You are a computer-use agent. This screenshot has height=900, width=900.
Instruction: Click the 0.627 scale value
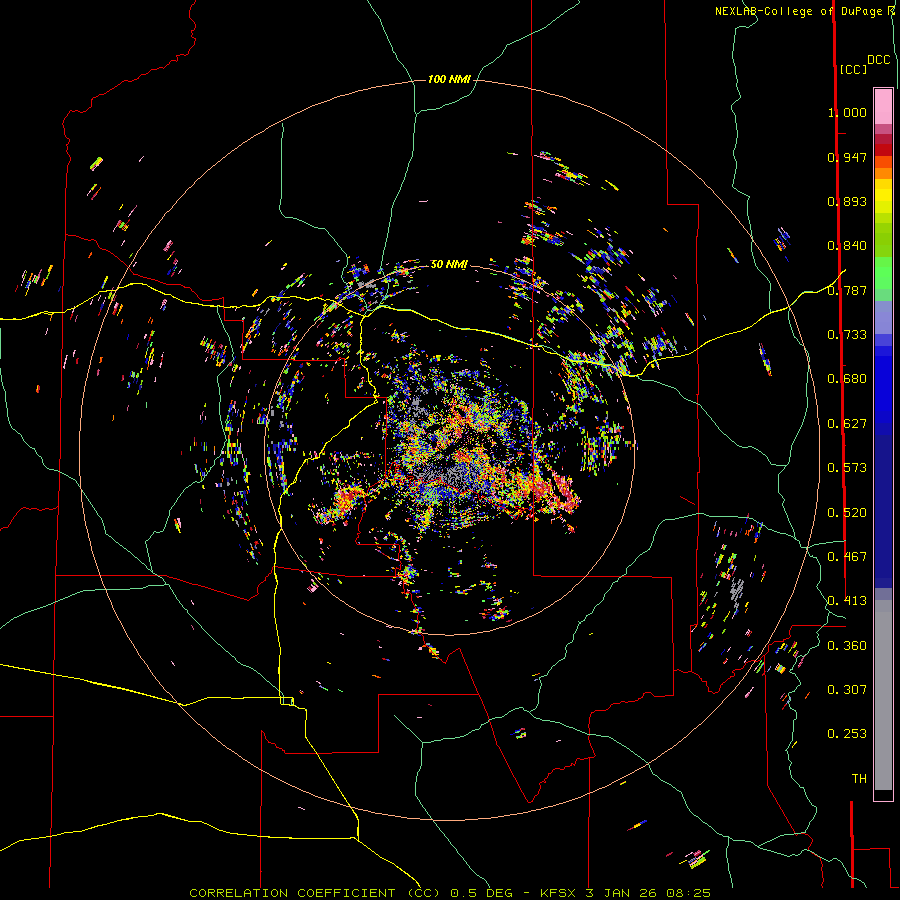pyautogui.click(x=847, y=424)
